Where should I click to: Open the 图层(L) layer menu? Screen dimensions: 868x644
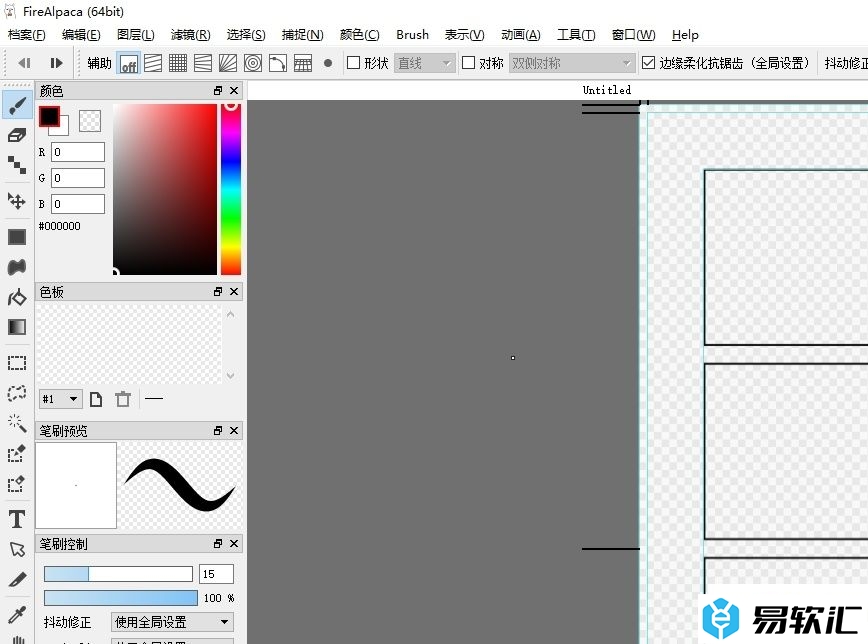pos(136,35)
